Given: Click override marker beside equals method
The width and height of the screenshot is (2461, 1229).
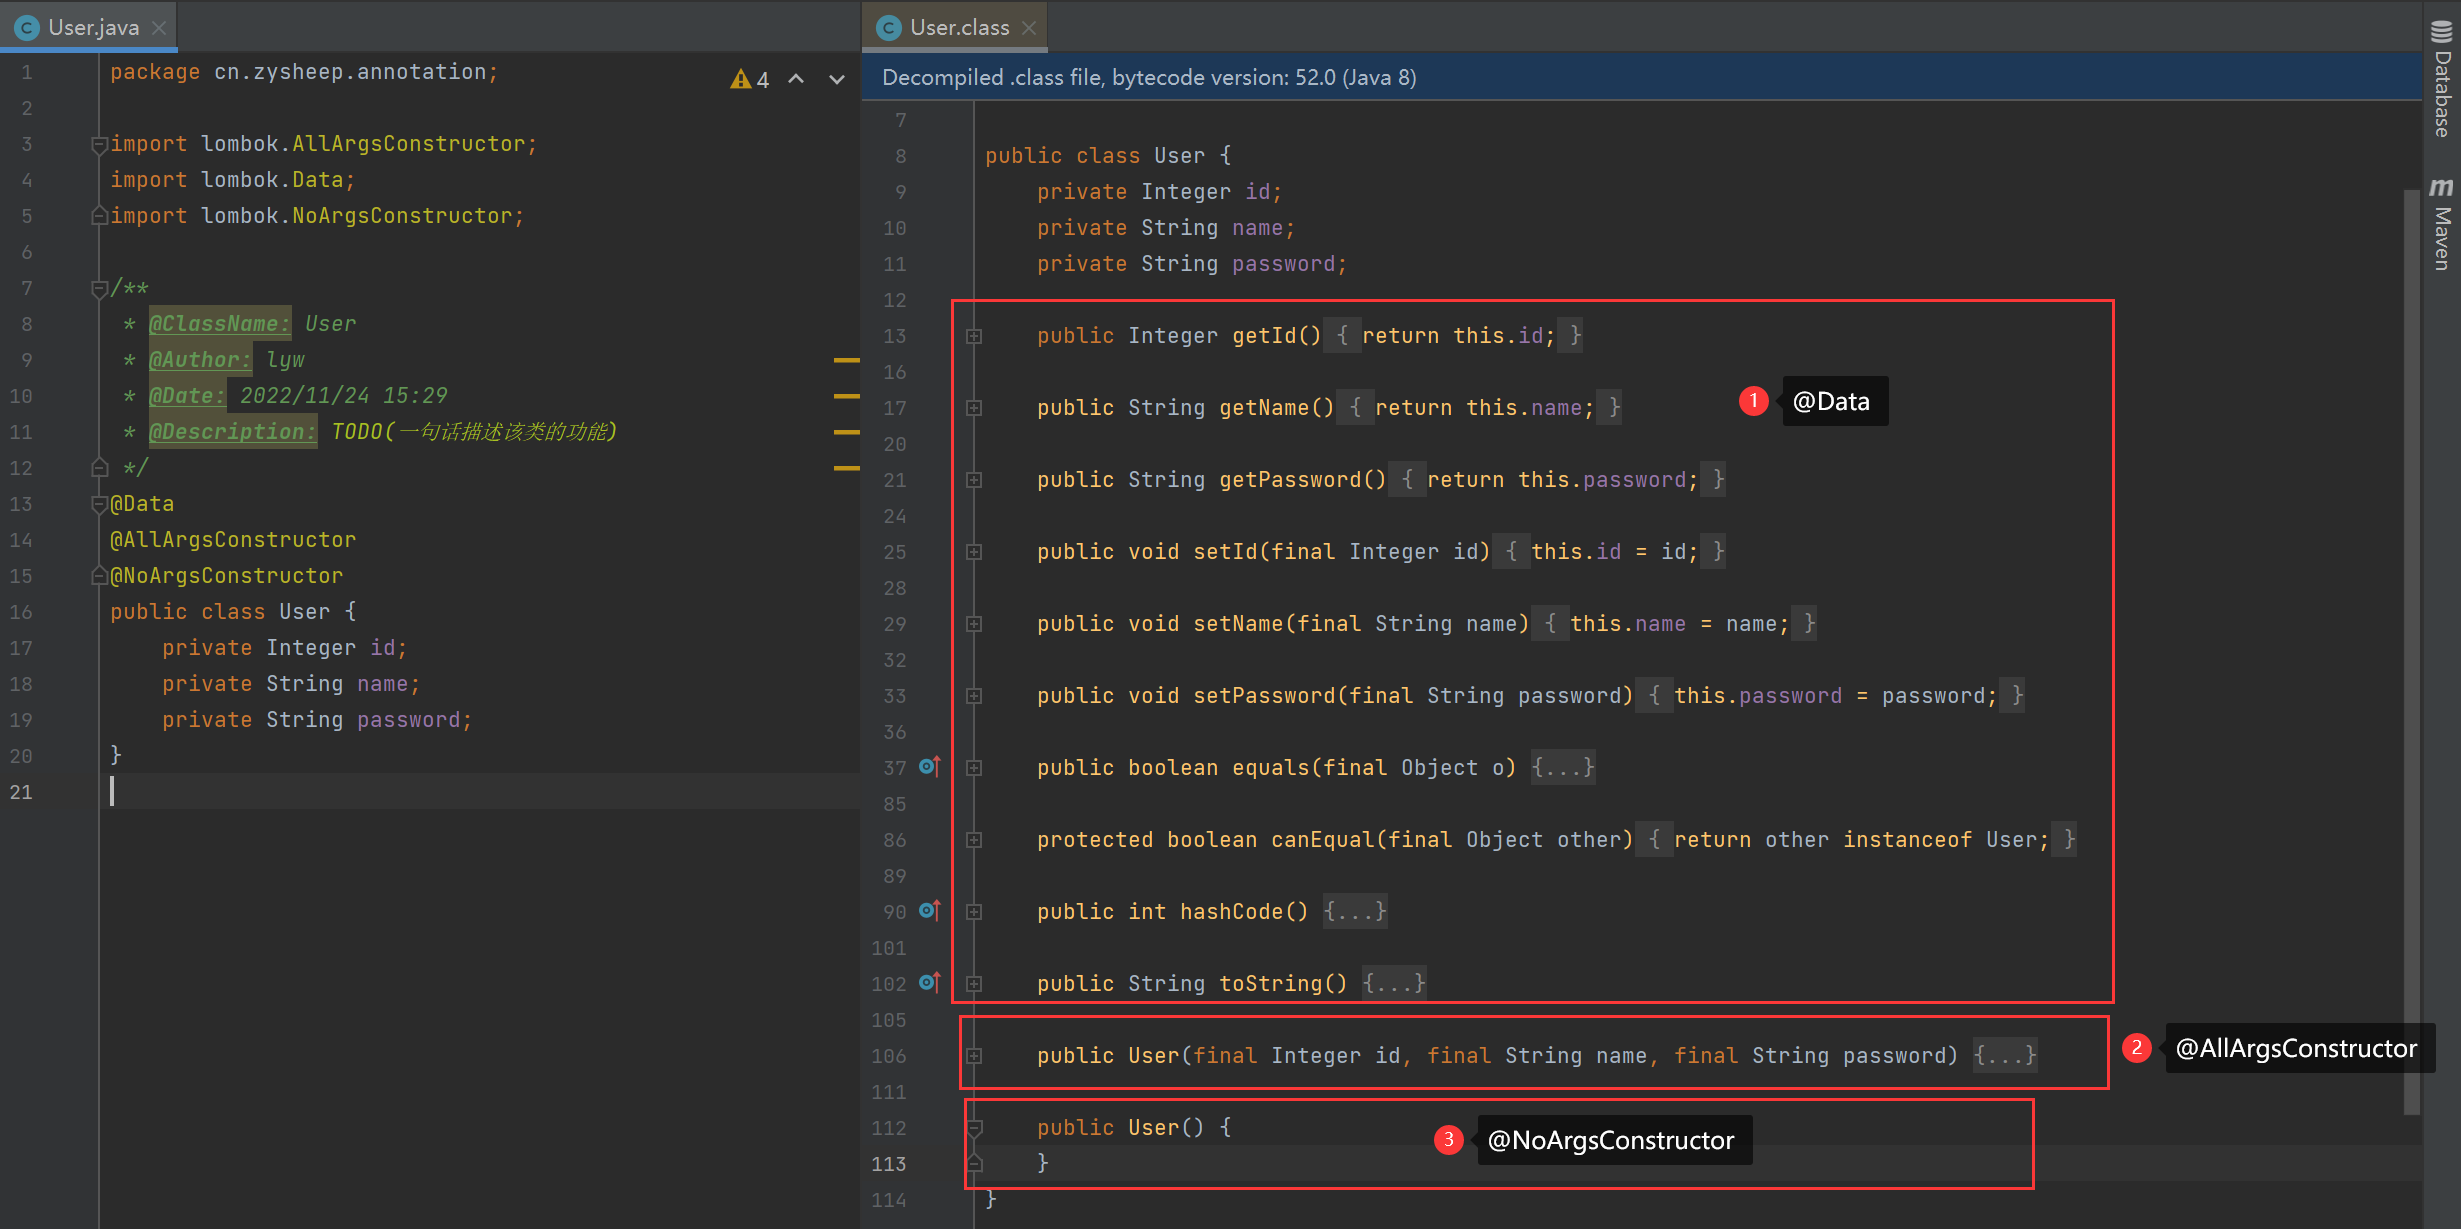Looking at the screenshot, I should click(929, 767).
